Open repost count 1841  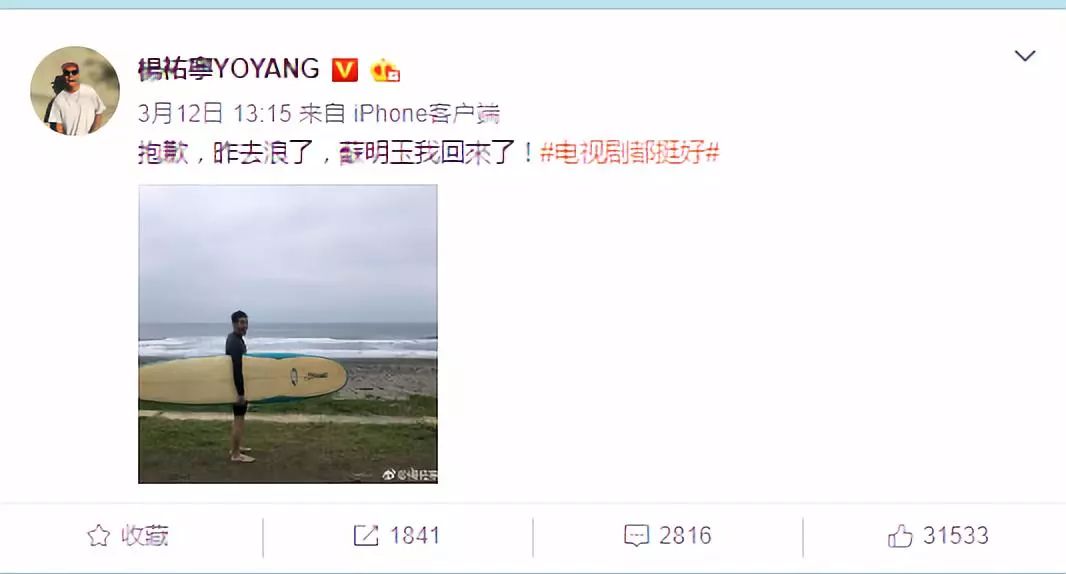coord(415,536)
